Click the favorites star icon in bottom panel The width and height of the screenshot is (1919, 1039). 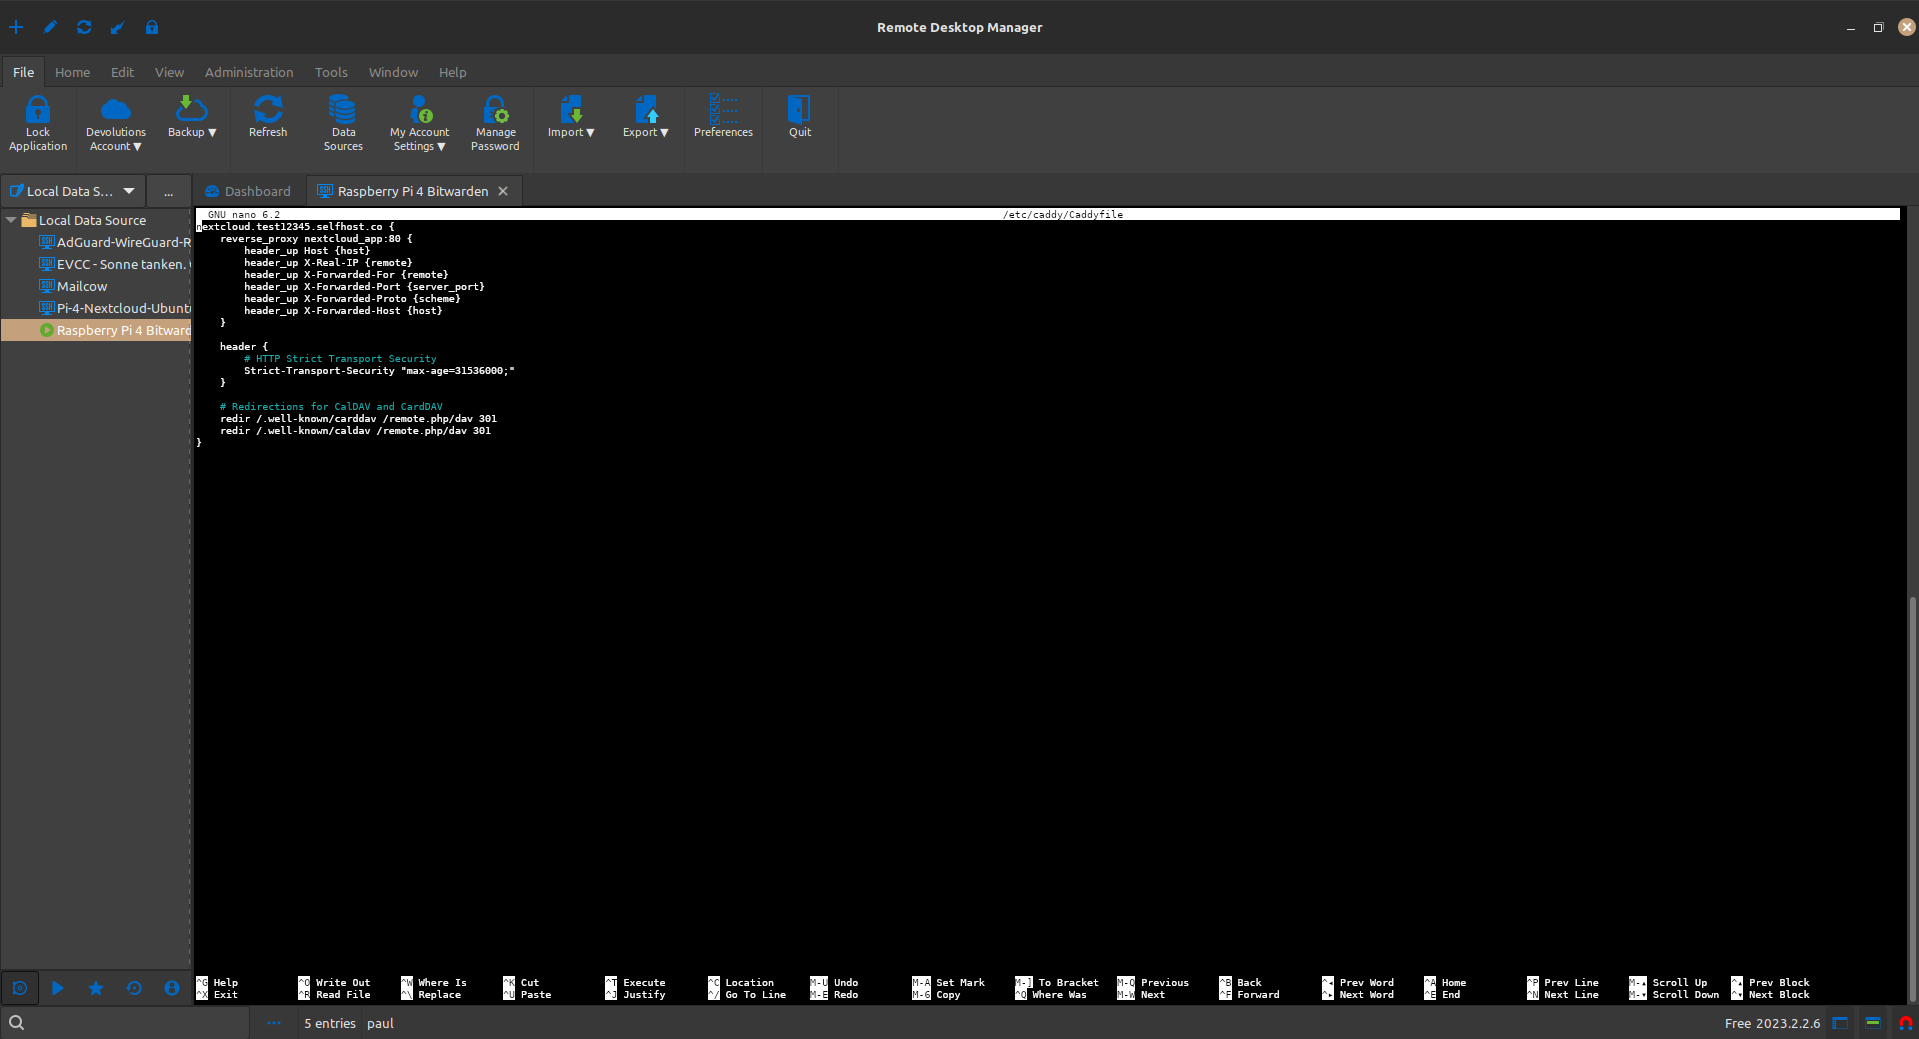click(x=96, y=988)
